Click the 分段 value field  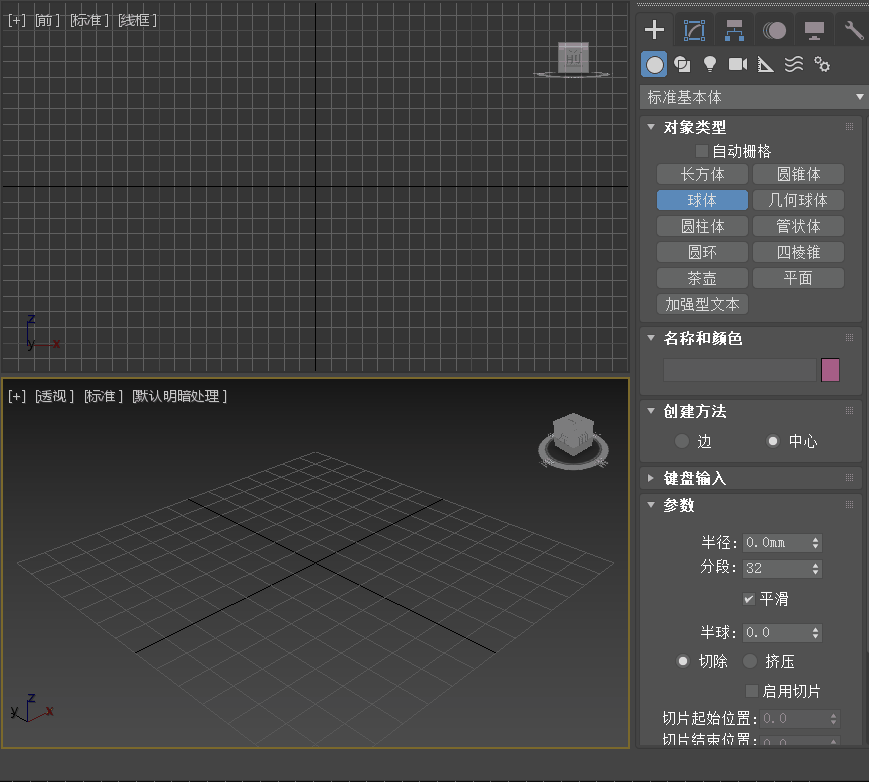(x=776, y=568)
